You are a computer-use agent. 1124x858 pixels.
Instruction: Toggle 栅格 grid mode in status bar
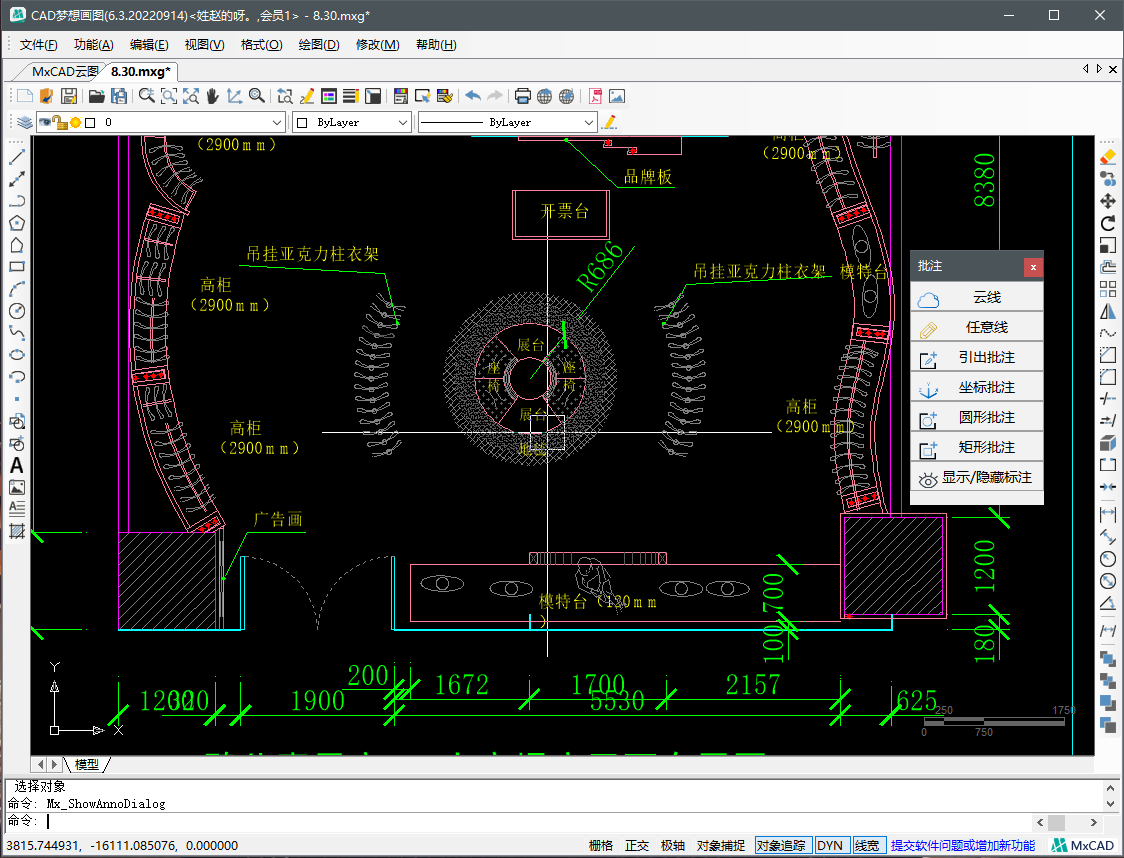click(601, 846)
